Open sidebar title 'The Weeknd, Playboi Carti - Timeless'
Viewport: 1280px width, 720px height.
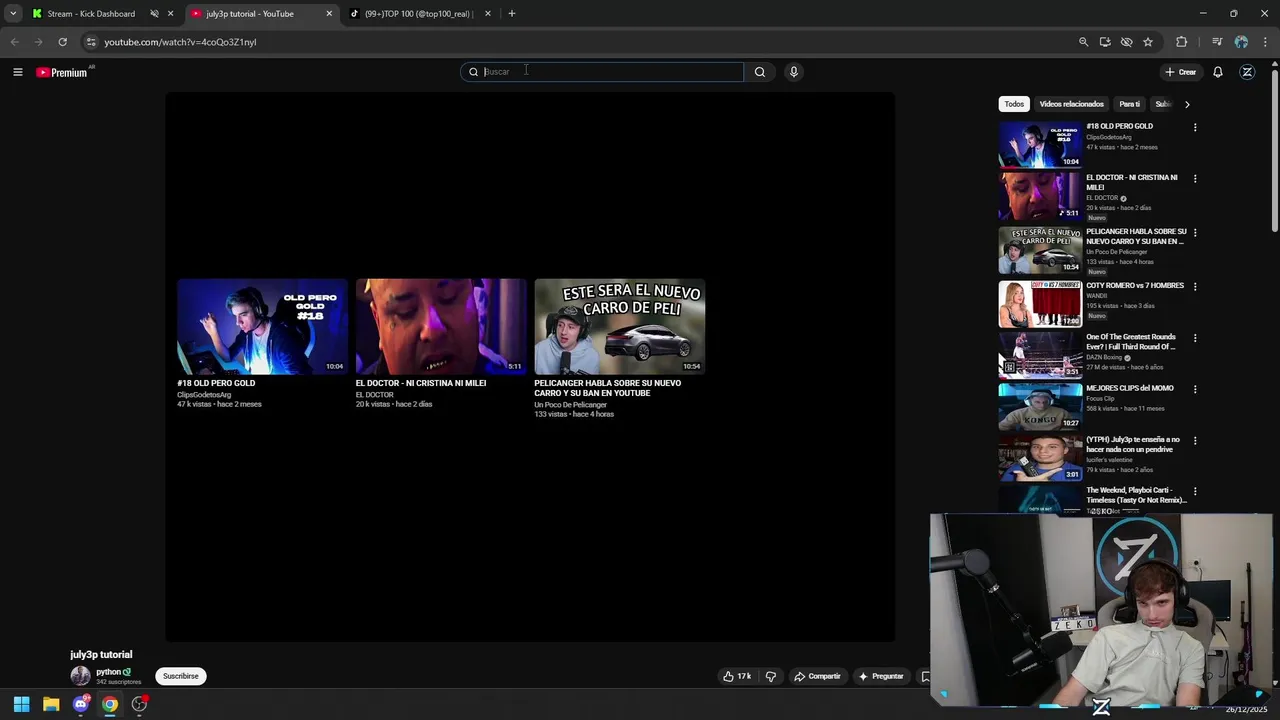(x=1136, y=495)
